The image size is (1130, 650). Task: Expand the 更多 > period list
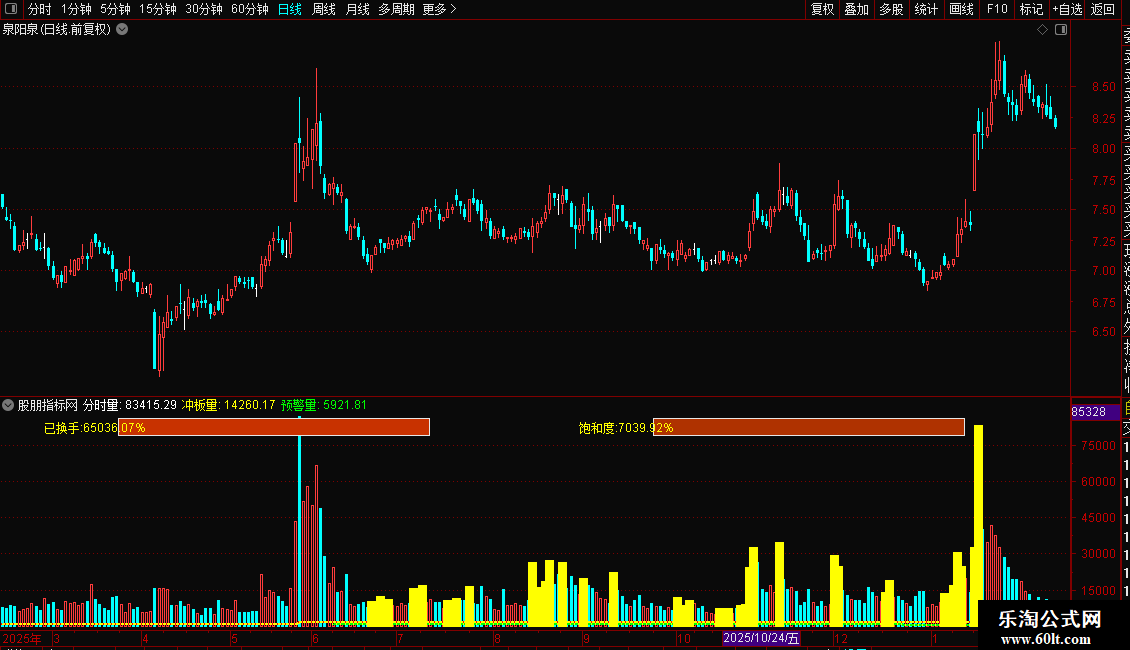tap(440, 9)
